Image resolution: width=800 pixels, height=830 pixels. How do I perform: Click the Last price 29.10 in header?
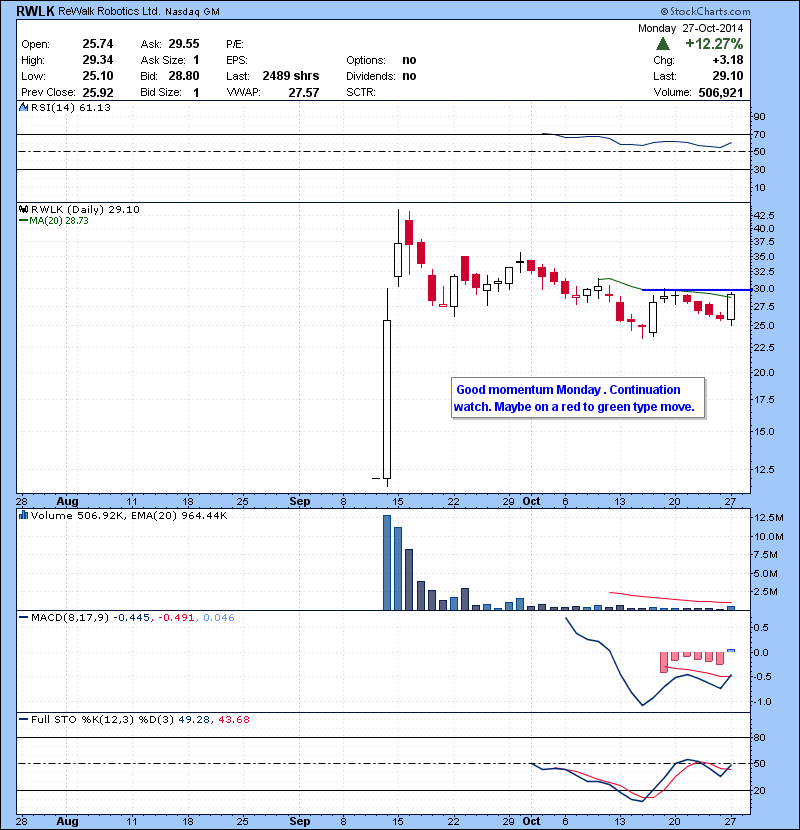click(x=728, y=76)
